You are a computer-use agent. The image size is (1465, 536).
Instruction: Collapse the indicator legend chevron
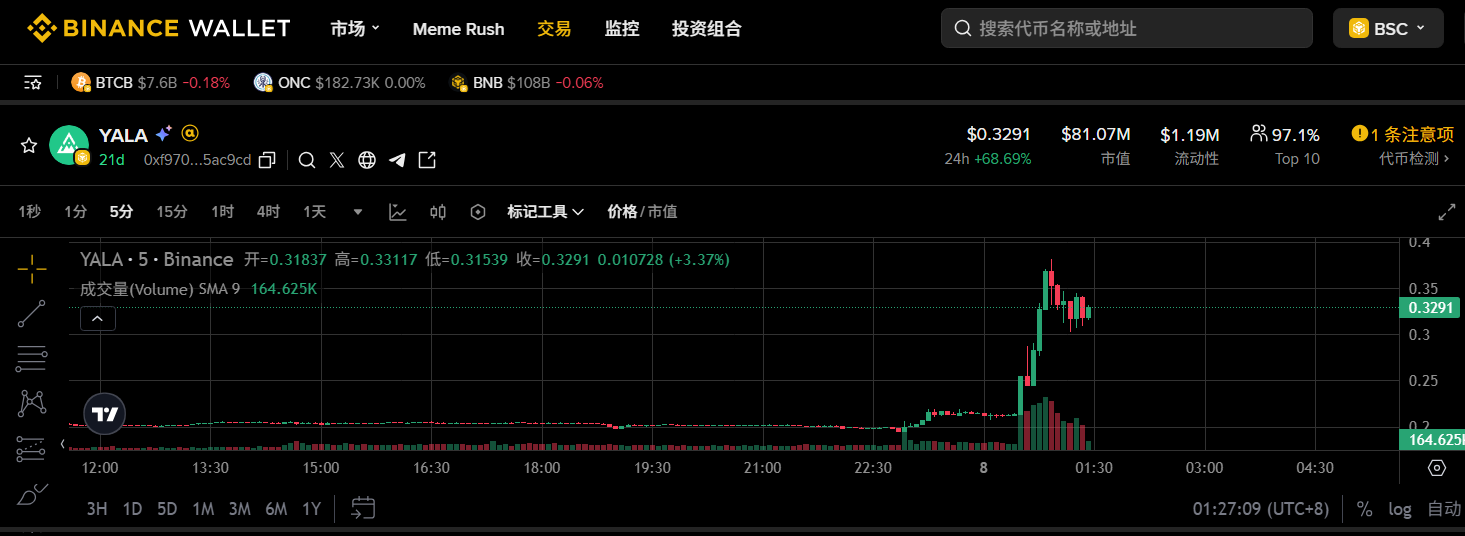(98, 319)
